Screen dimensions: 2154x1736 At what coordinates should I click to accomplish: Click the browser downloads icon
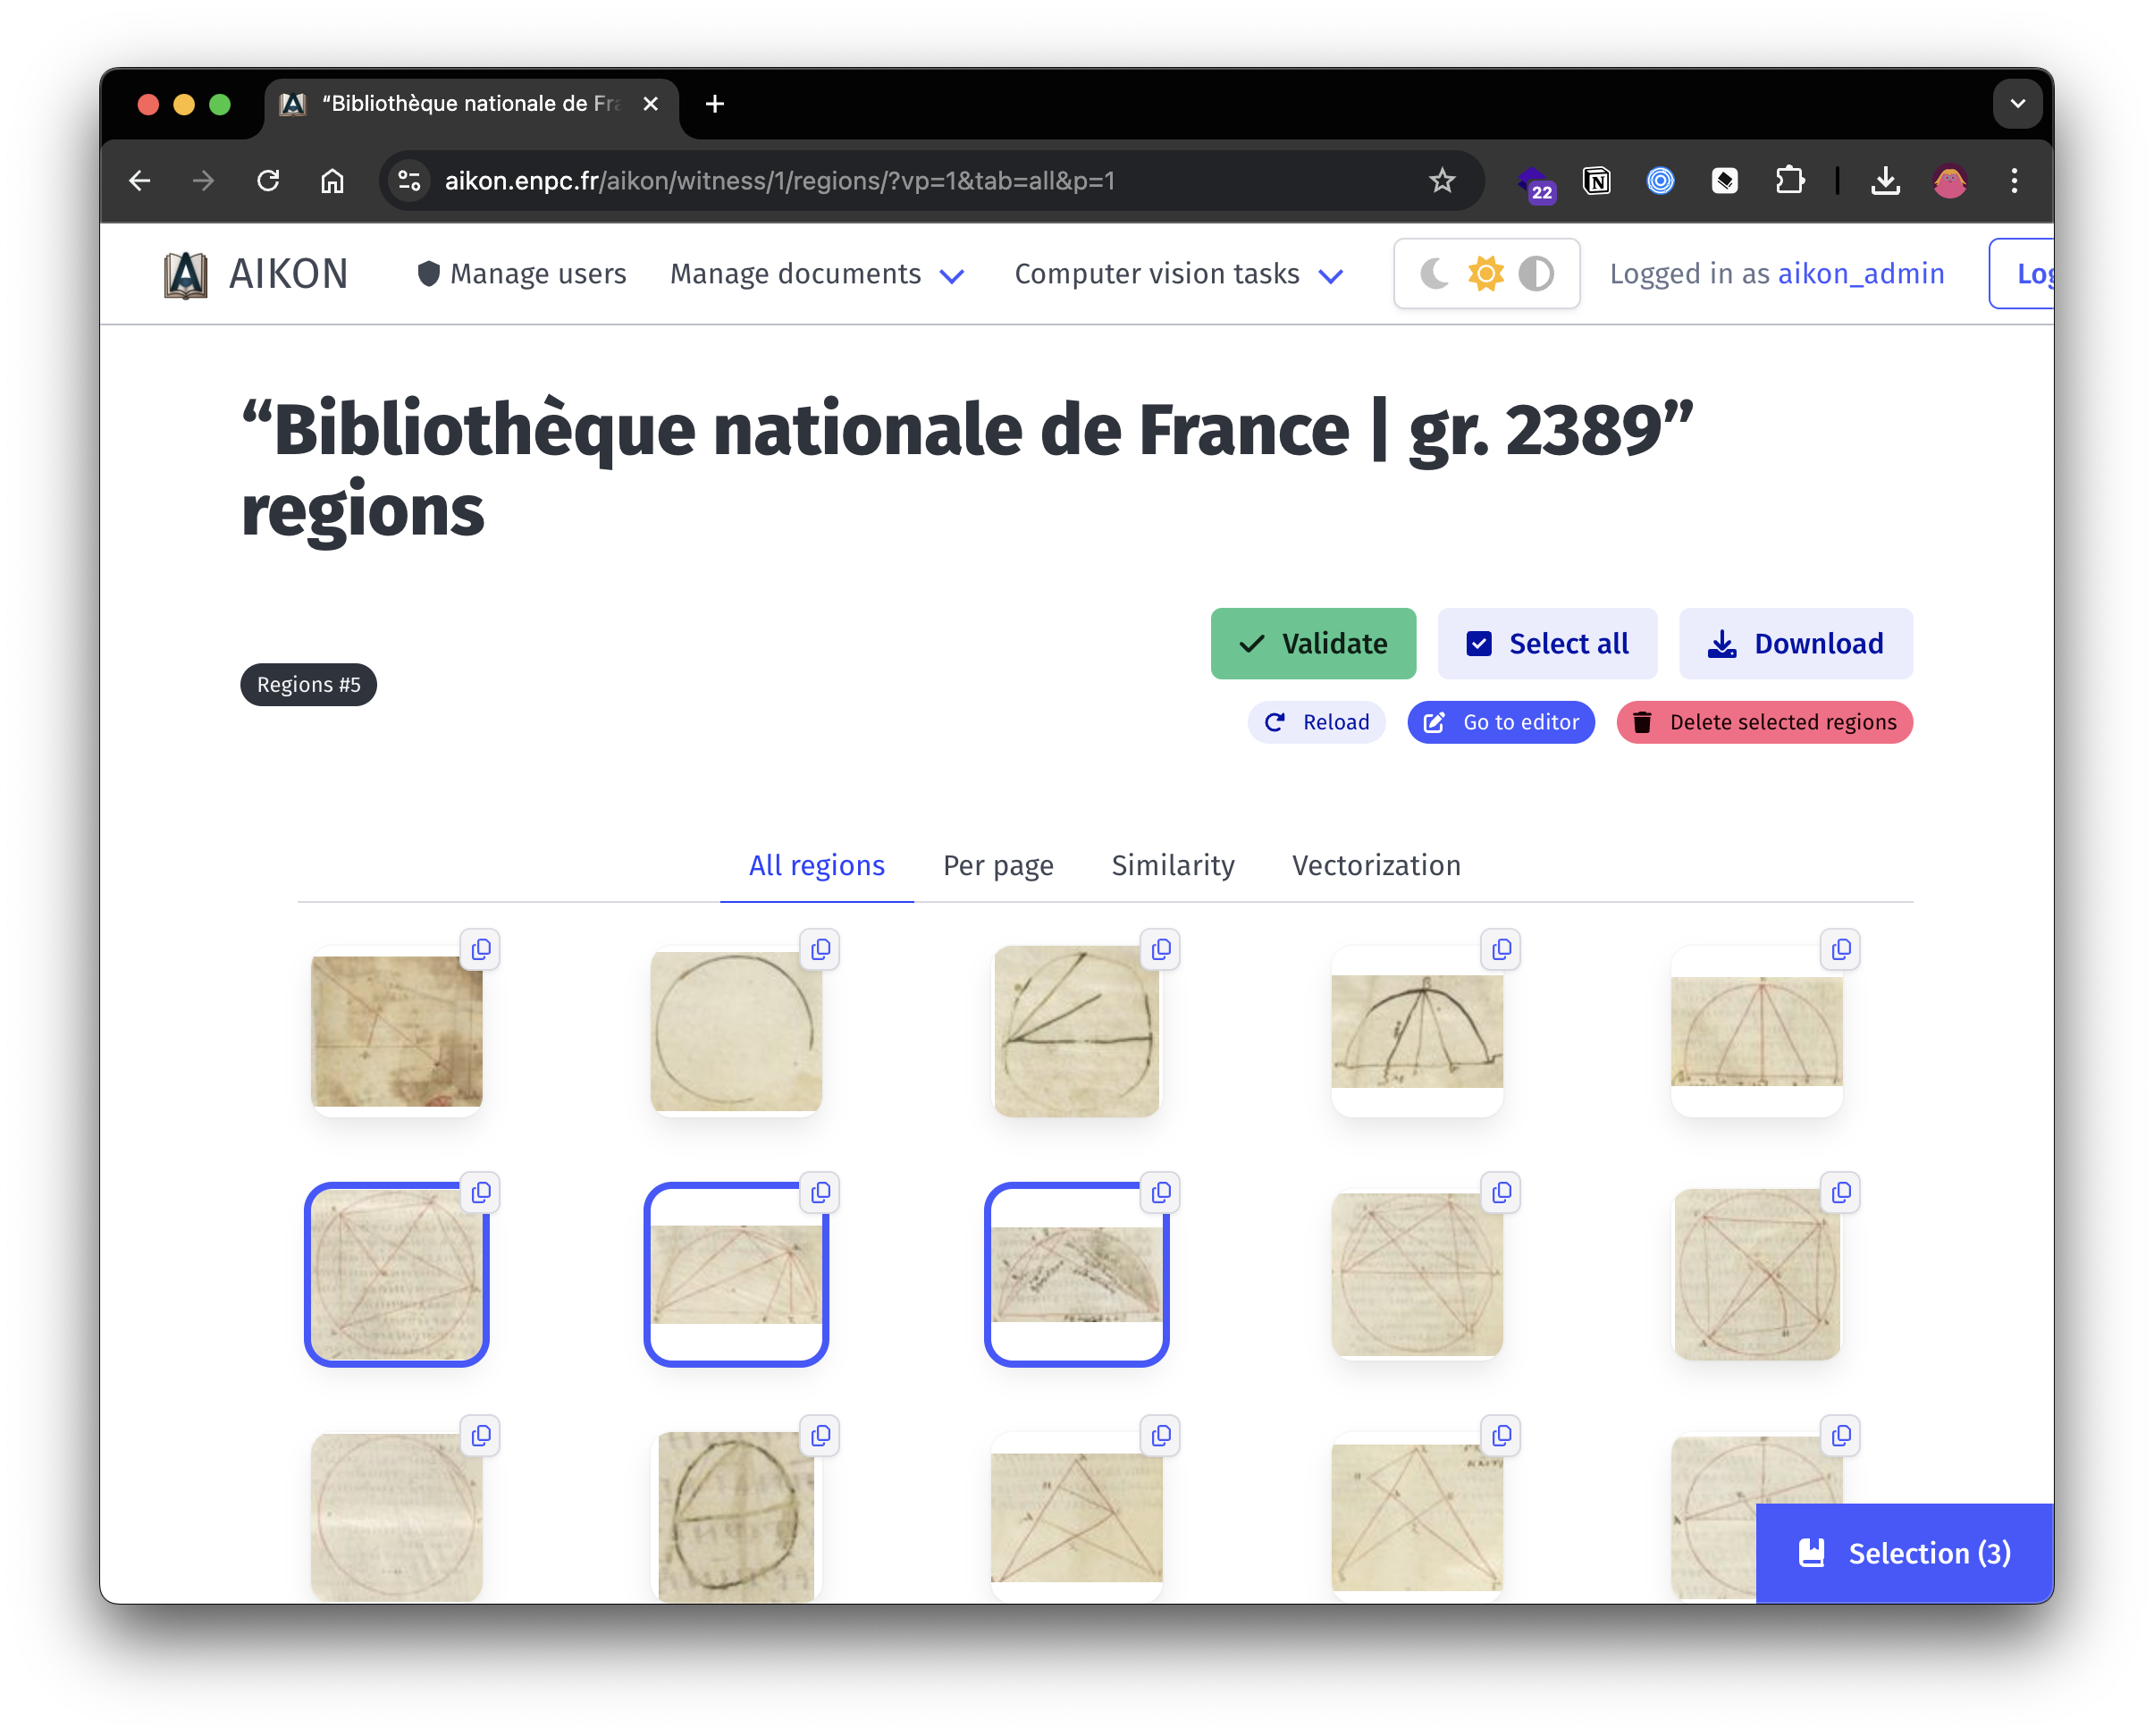(x=1885, y=181)
